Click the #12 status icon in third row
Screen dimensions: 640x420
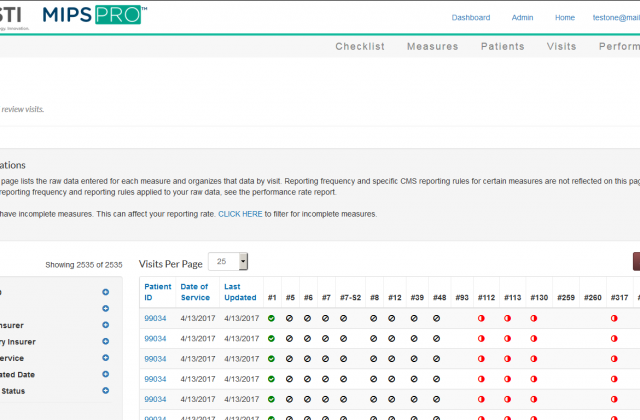391,358
